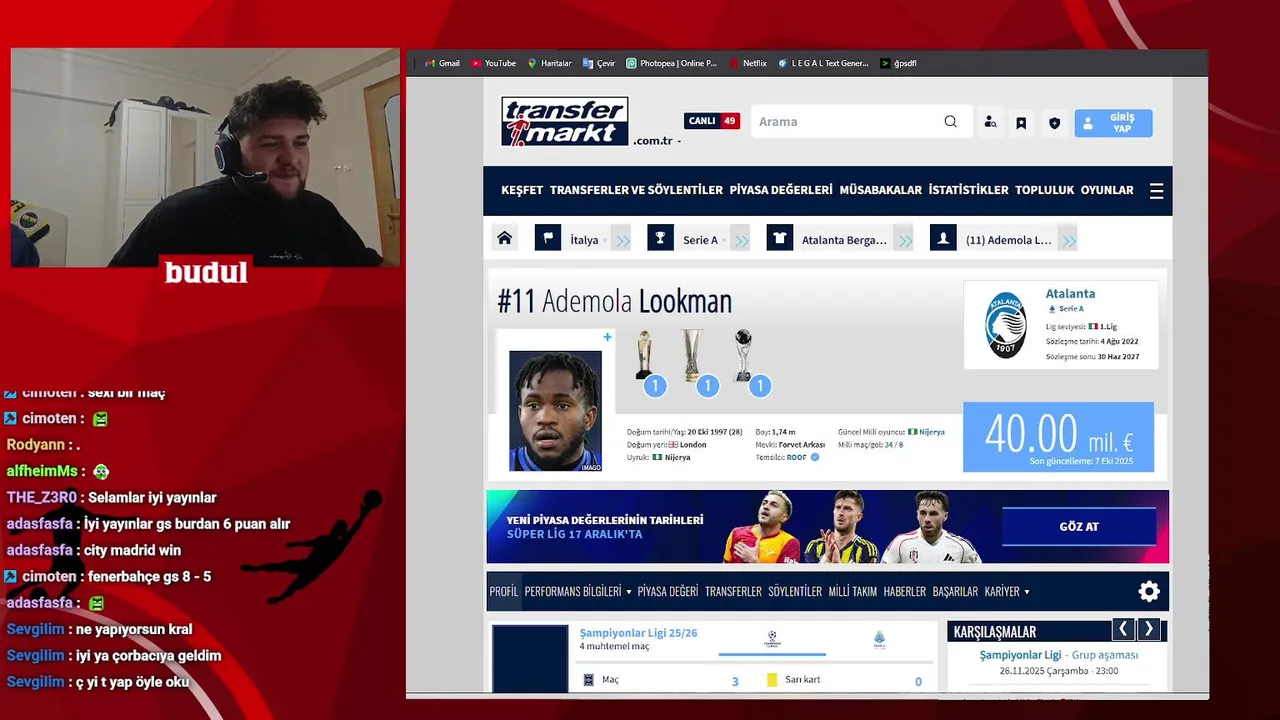1280x720 pixels.
Task: Go to home via breadcrumb house icon
Action: coord(504,238)
